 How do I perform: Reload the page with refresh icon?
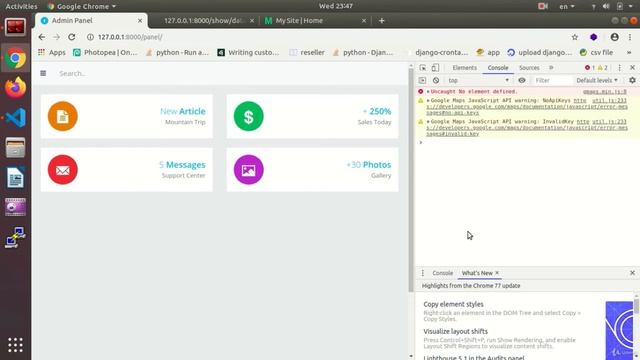pos(71,37)
